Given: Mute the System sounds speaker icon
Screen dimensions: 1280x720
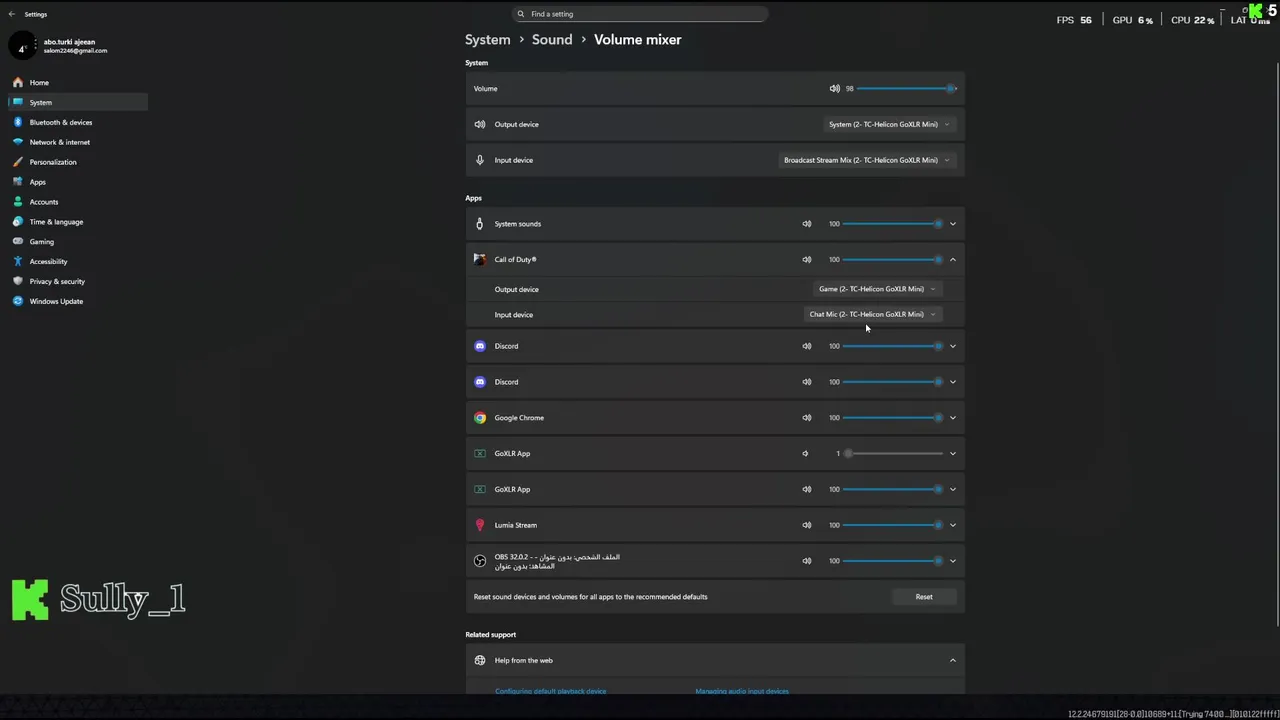Looking at the screenshot, I should [x=807, y=224].
